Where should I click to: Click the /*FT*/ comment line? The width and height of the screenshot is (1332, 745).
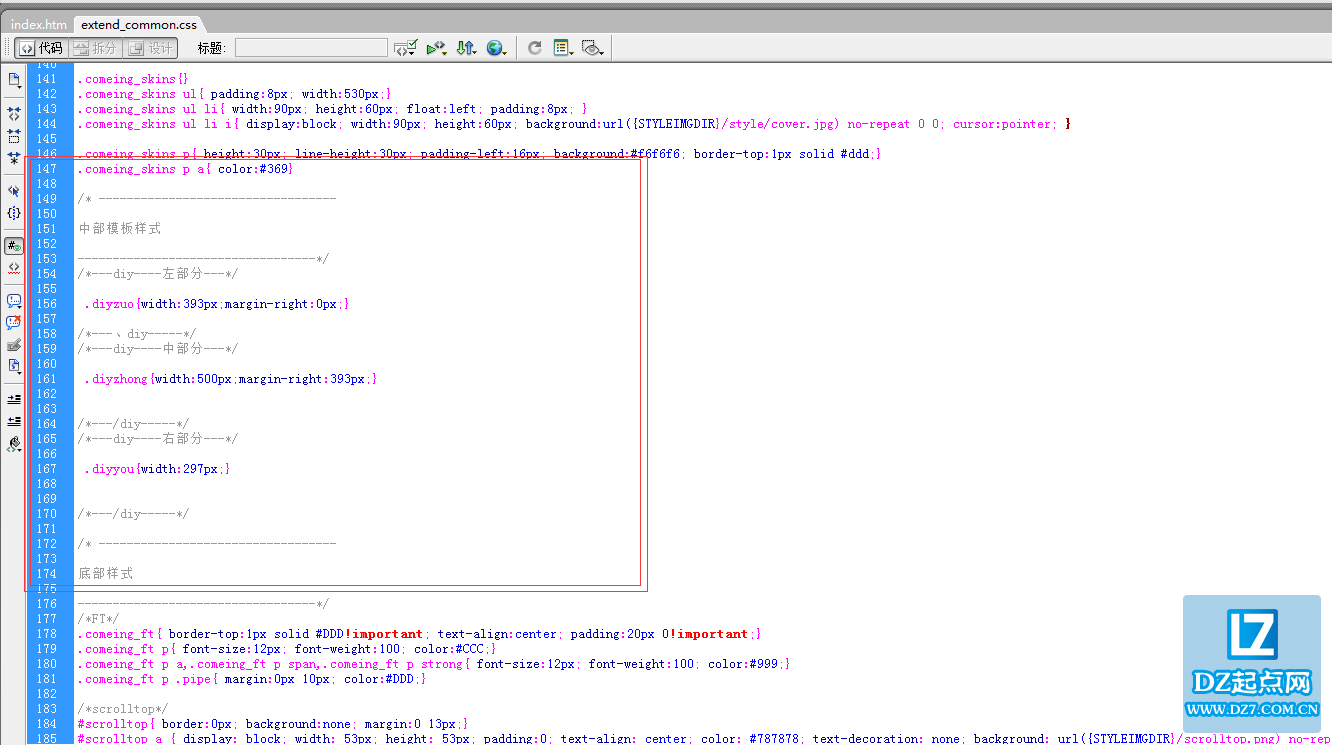tap(98, 619)
